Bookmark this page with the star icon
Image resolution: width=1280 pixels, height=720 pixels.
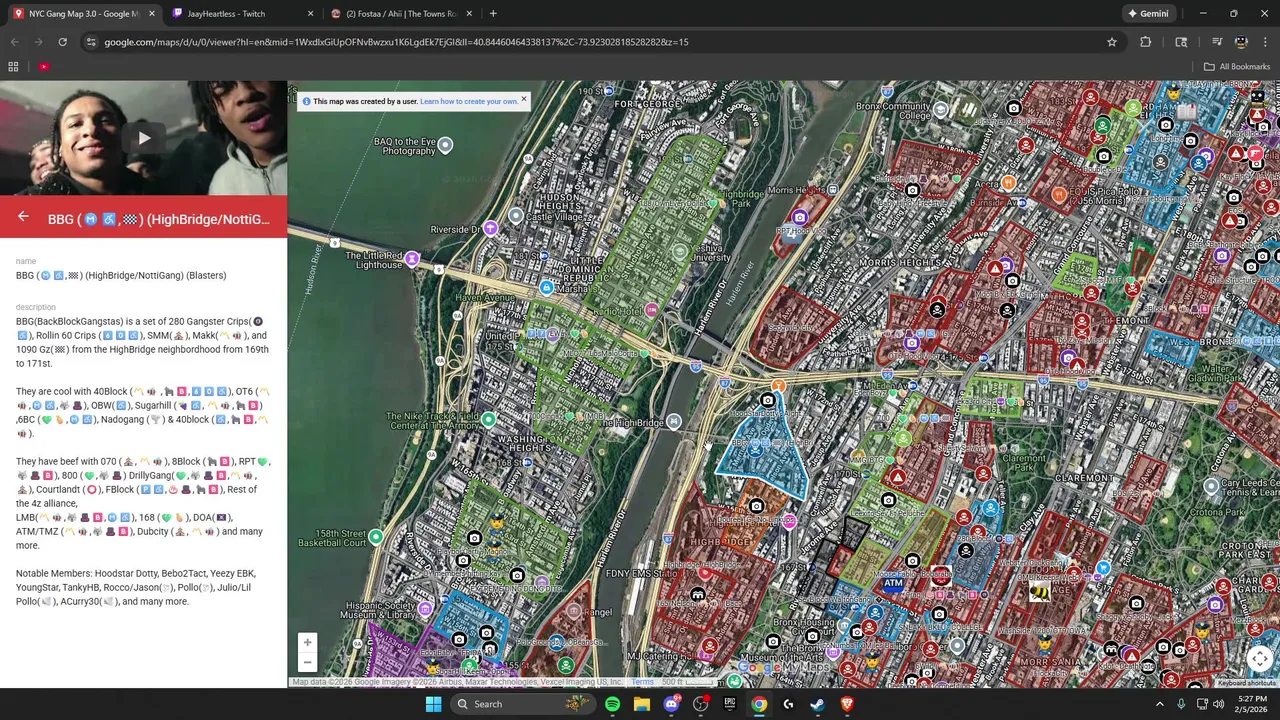1111,42
